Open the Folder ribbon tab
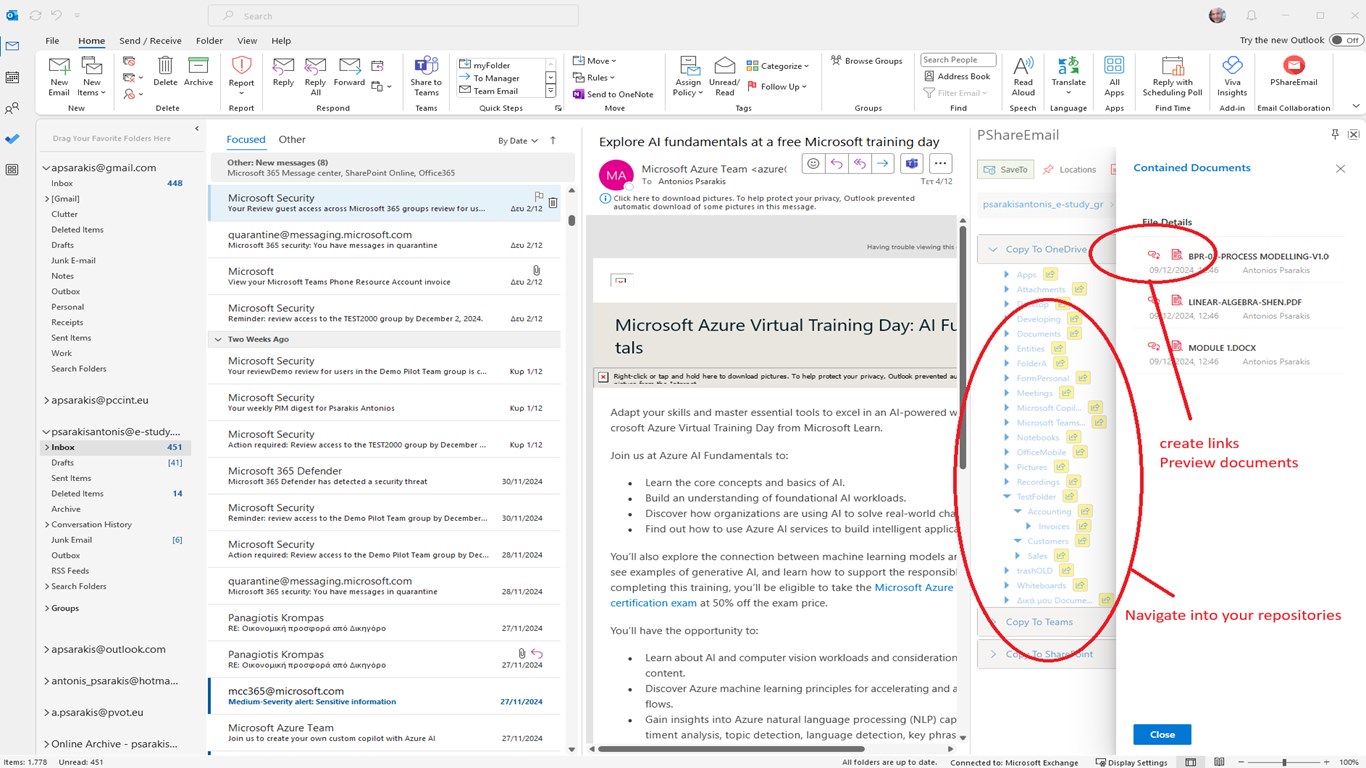The height and width of the screenshot is (768, 1366). pyautogui.click(x=209, y=41)
